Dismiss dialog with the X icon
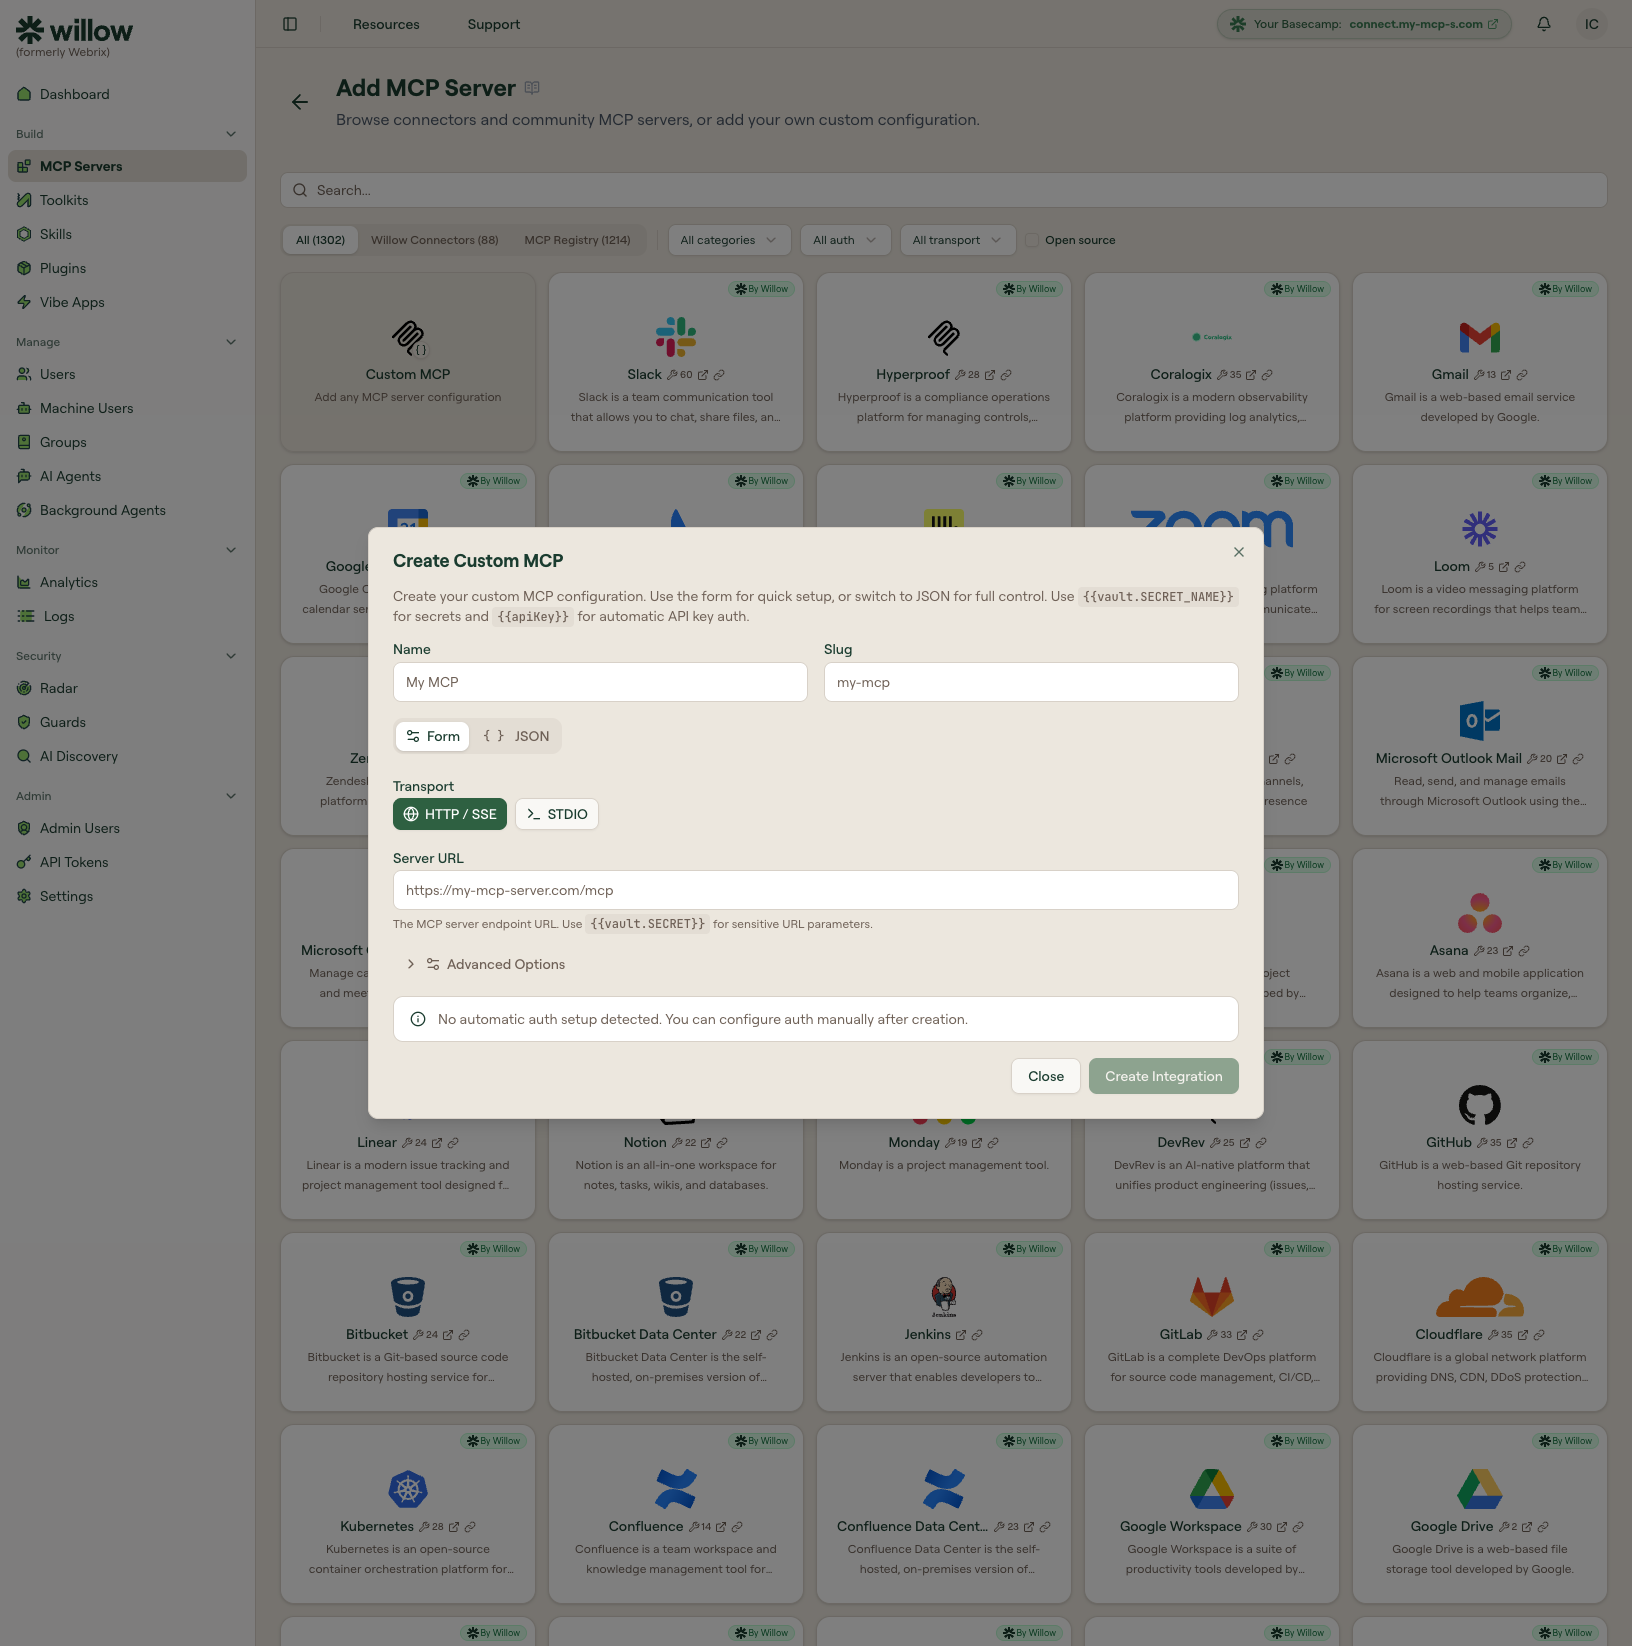1632x1646 pixels. point(1239,552)
